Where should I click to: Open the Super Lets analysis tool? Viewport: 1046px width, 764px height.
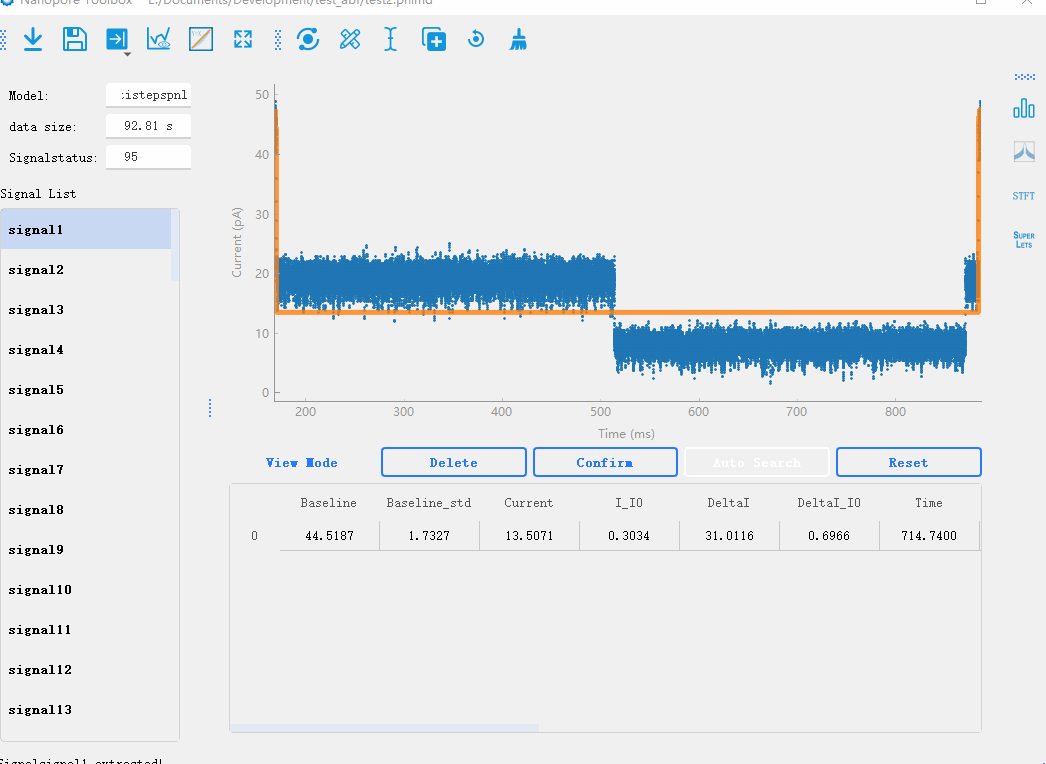click(x=1024, y=240)
